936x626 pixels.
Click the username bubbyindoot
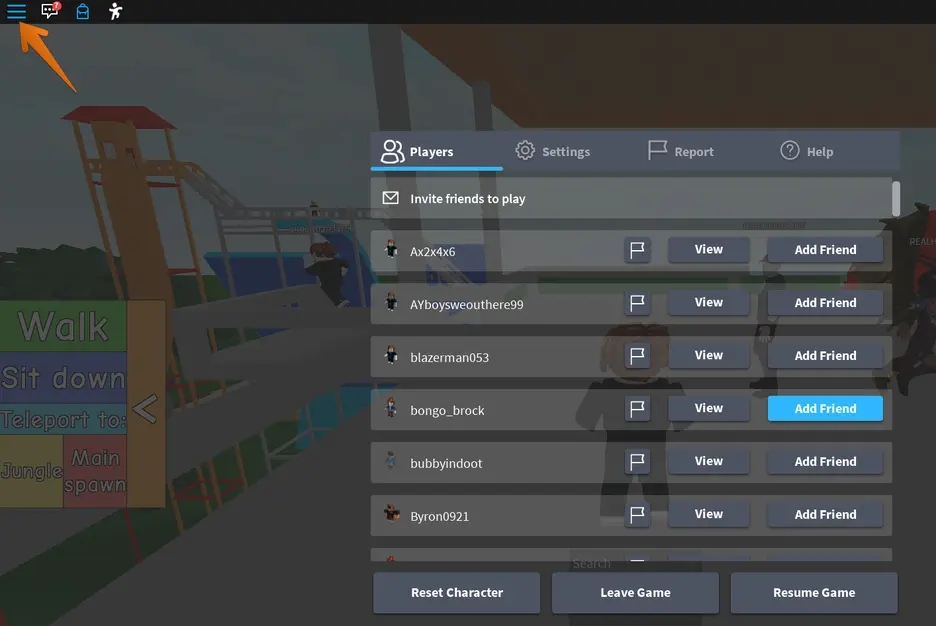446,463
